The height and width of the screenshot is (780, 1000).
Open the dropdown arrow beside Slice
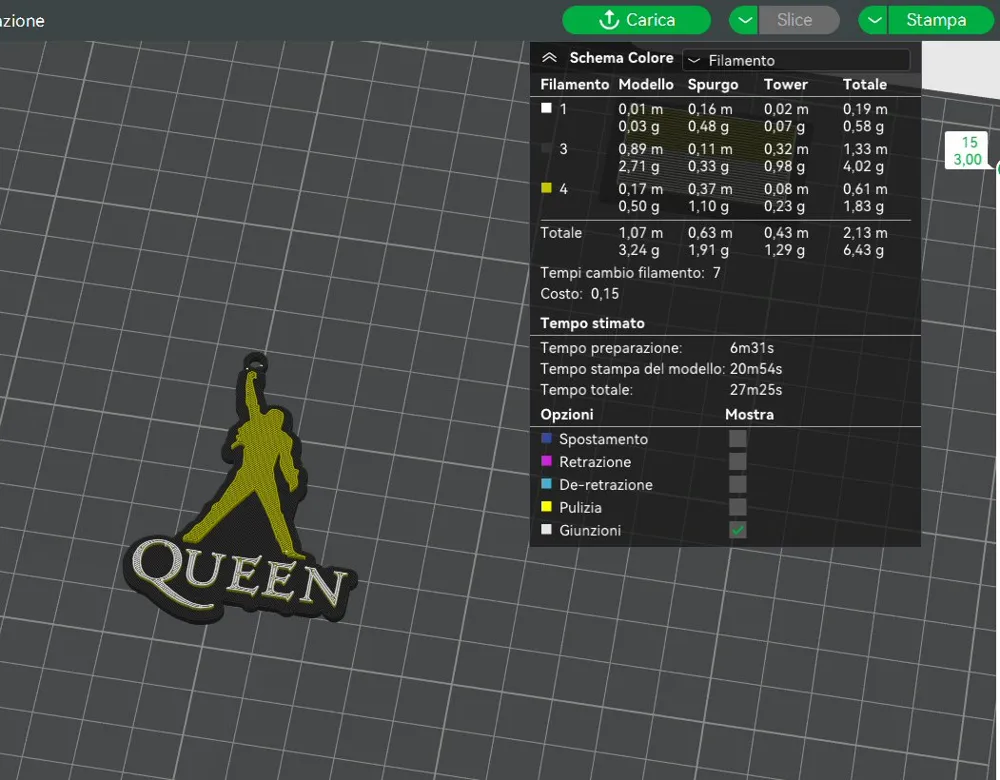click(744, 20)
